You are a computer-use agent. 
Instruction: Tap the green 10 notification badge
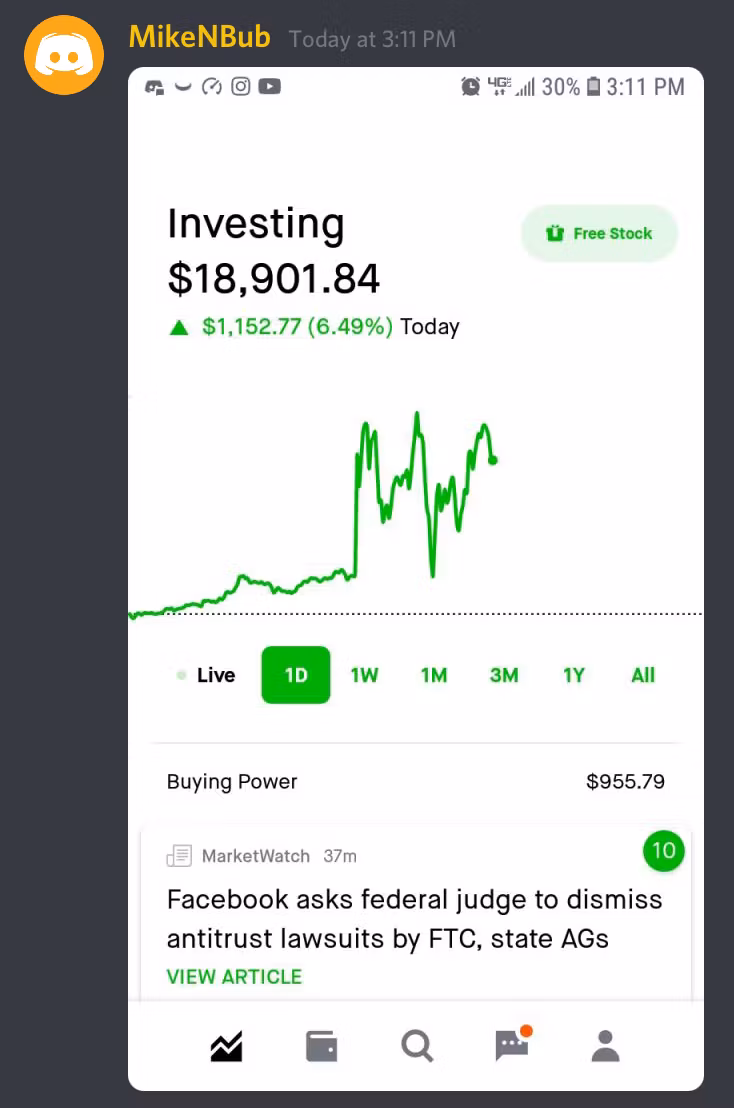point(663,851)
